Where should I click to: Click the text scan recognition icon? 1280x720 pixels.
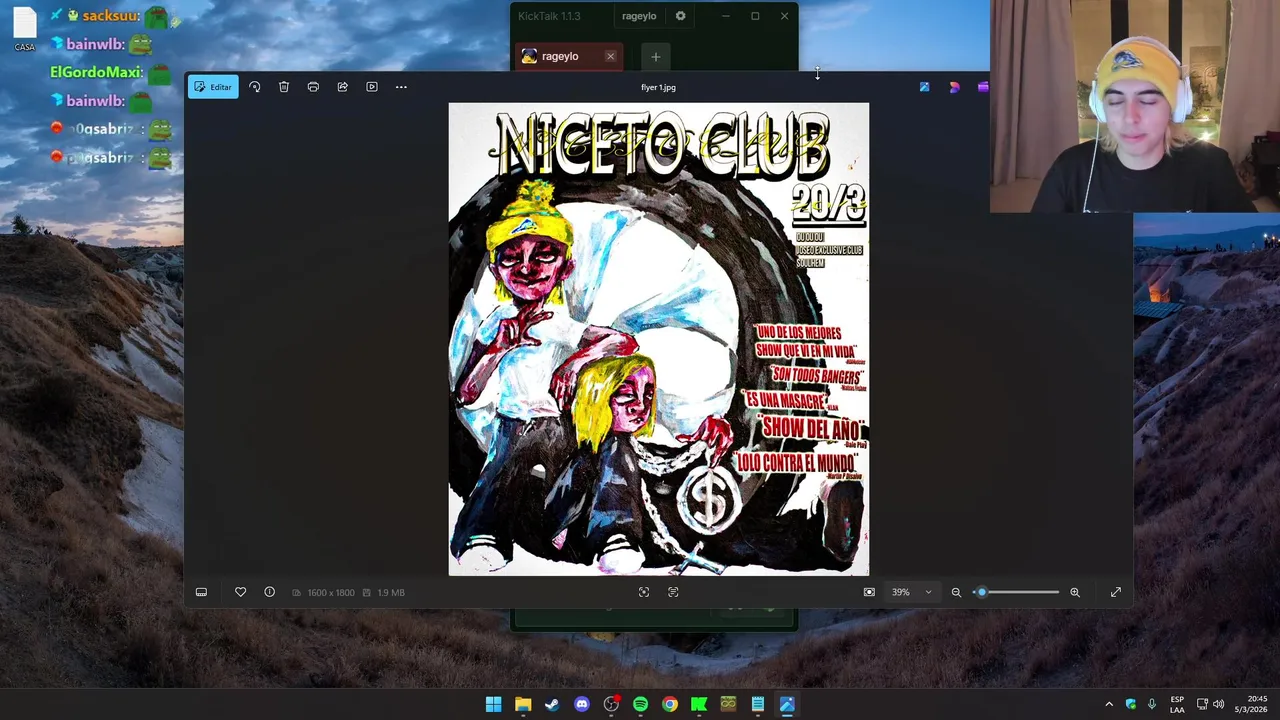[673, 592]
